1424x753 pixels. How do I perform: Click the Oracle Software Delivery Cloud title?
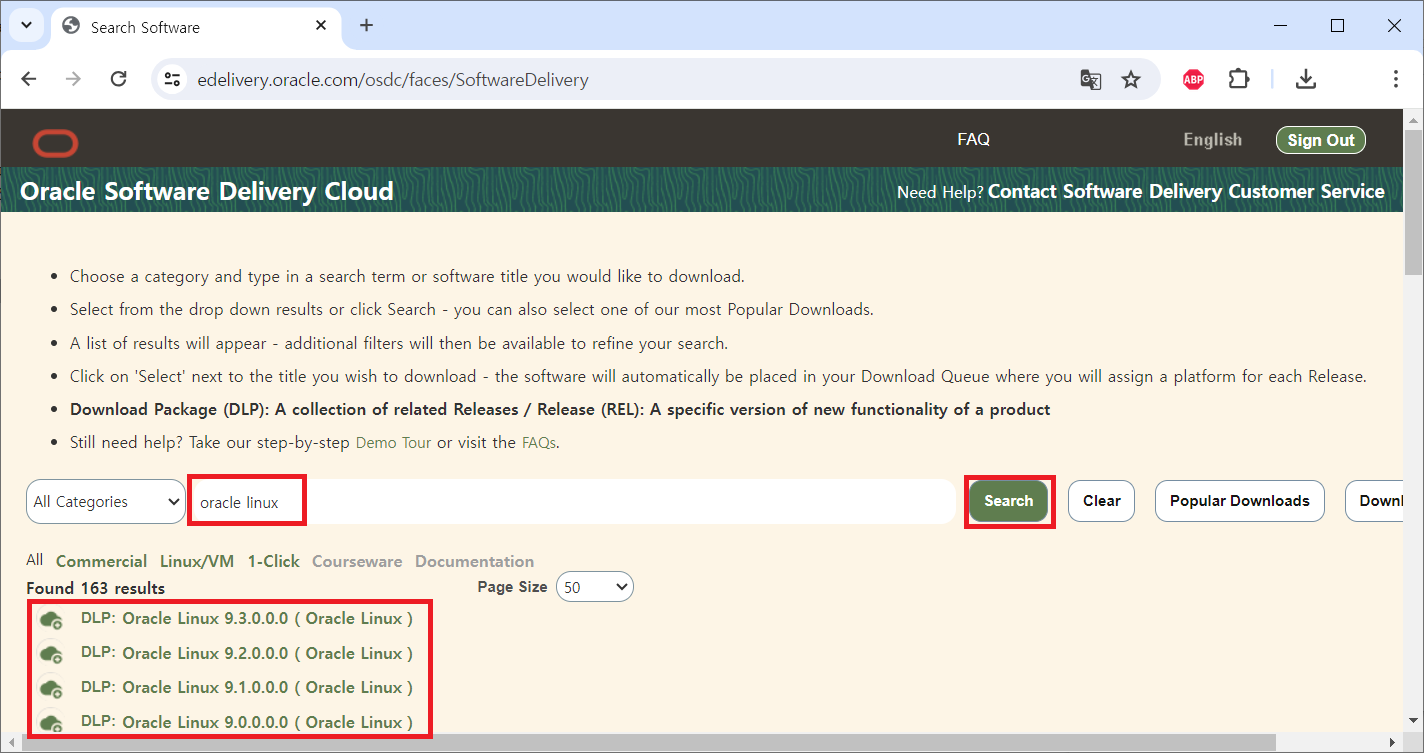click(x=207, y=191)
